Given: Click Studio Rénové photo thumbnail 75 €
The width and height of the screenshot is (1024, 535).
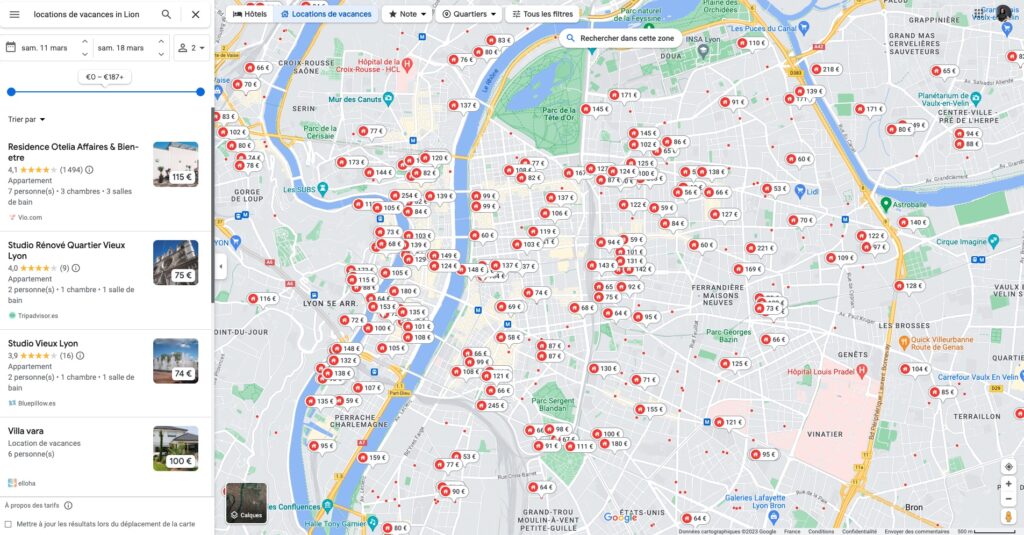Looking at the screenshot, I should (x=176, y=263).
